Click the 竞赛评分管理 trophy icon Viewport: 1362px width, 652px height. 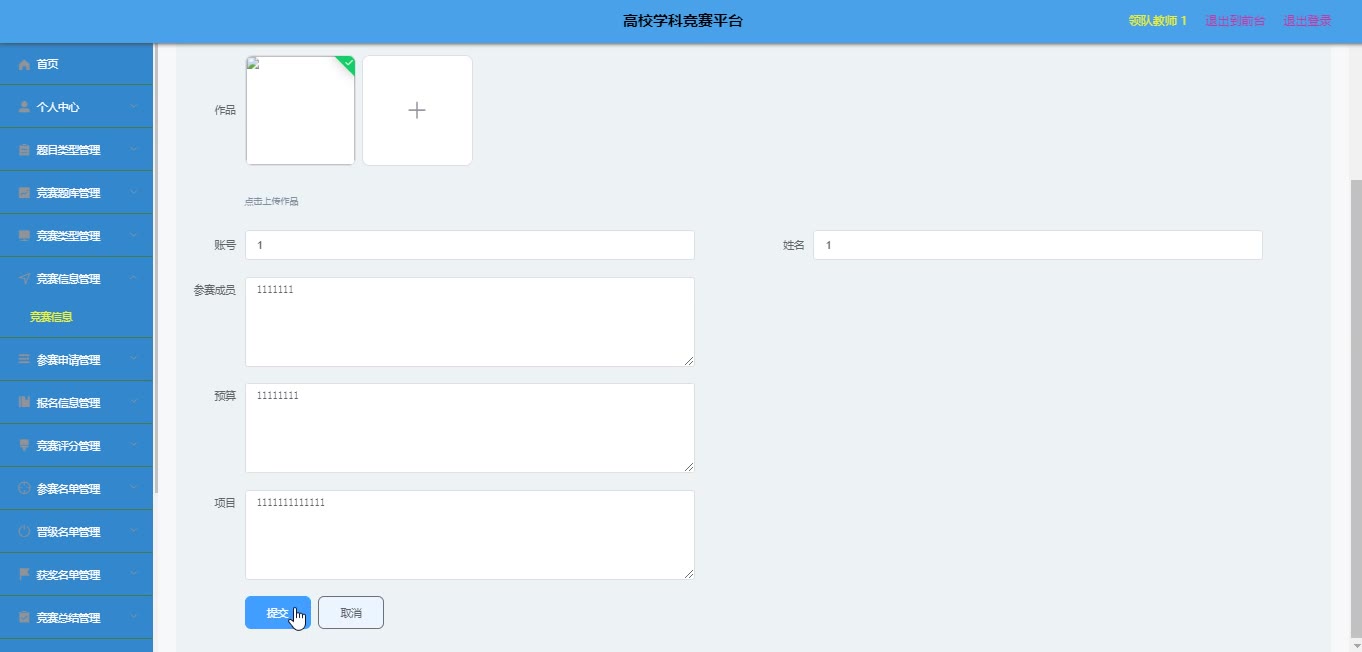24,446
